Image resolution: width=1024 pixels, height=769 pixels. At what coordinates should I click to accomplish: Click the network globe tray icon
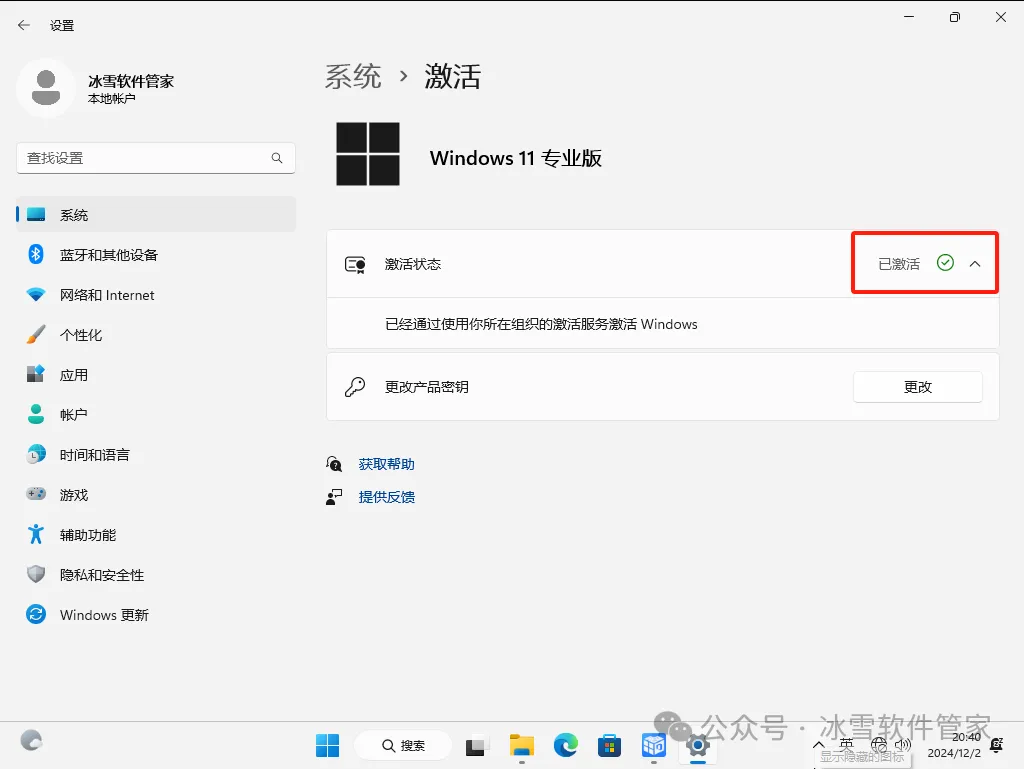pyautogui.click(x=879, y=745)
